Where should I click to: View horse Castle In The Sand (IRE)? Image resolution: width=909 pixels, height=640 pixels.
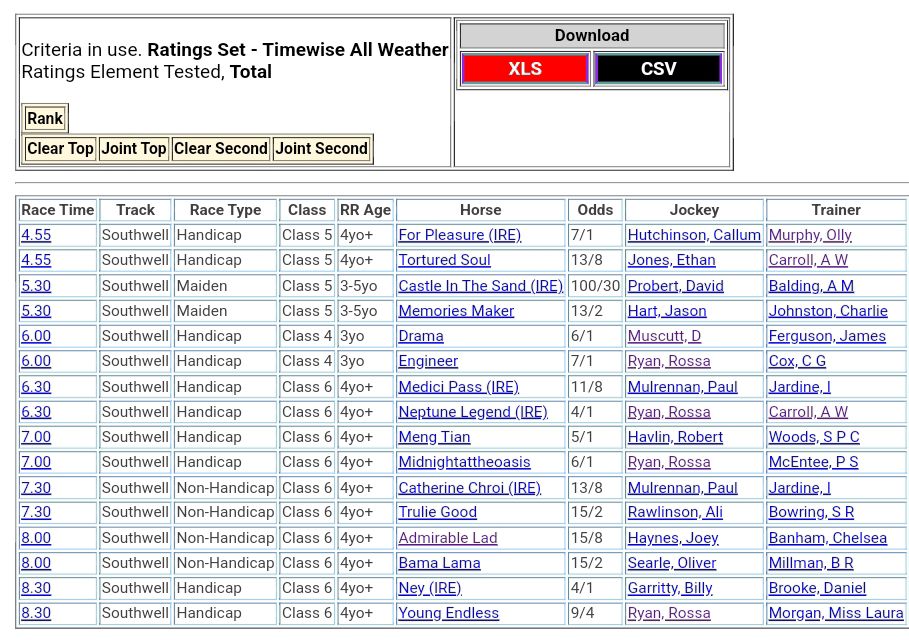(x=480, y=286)
